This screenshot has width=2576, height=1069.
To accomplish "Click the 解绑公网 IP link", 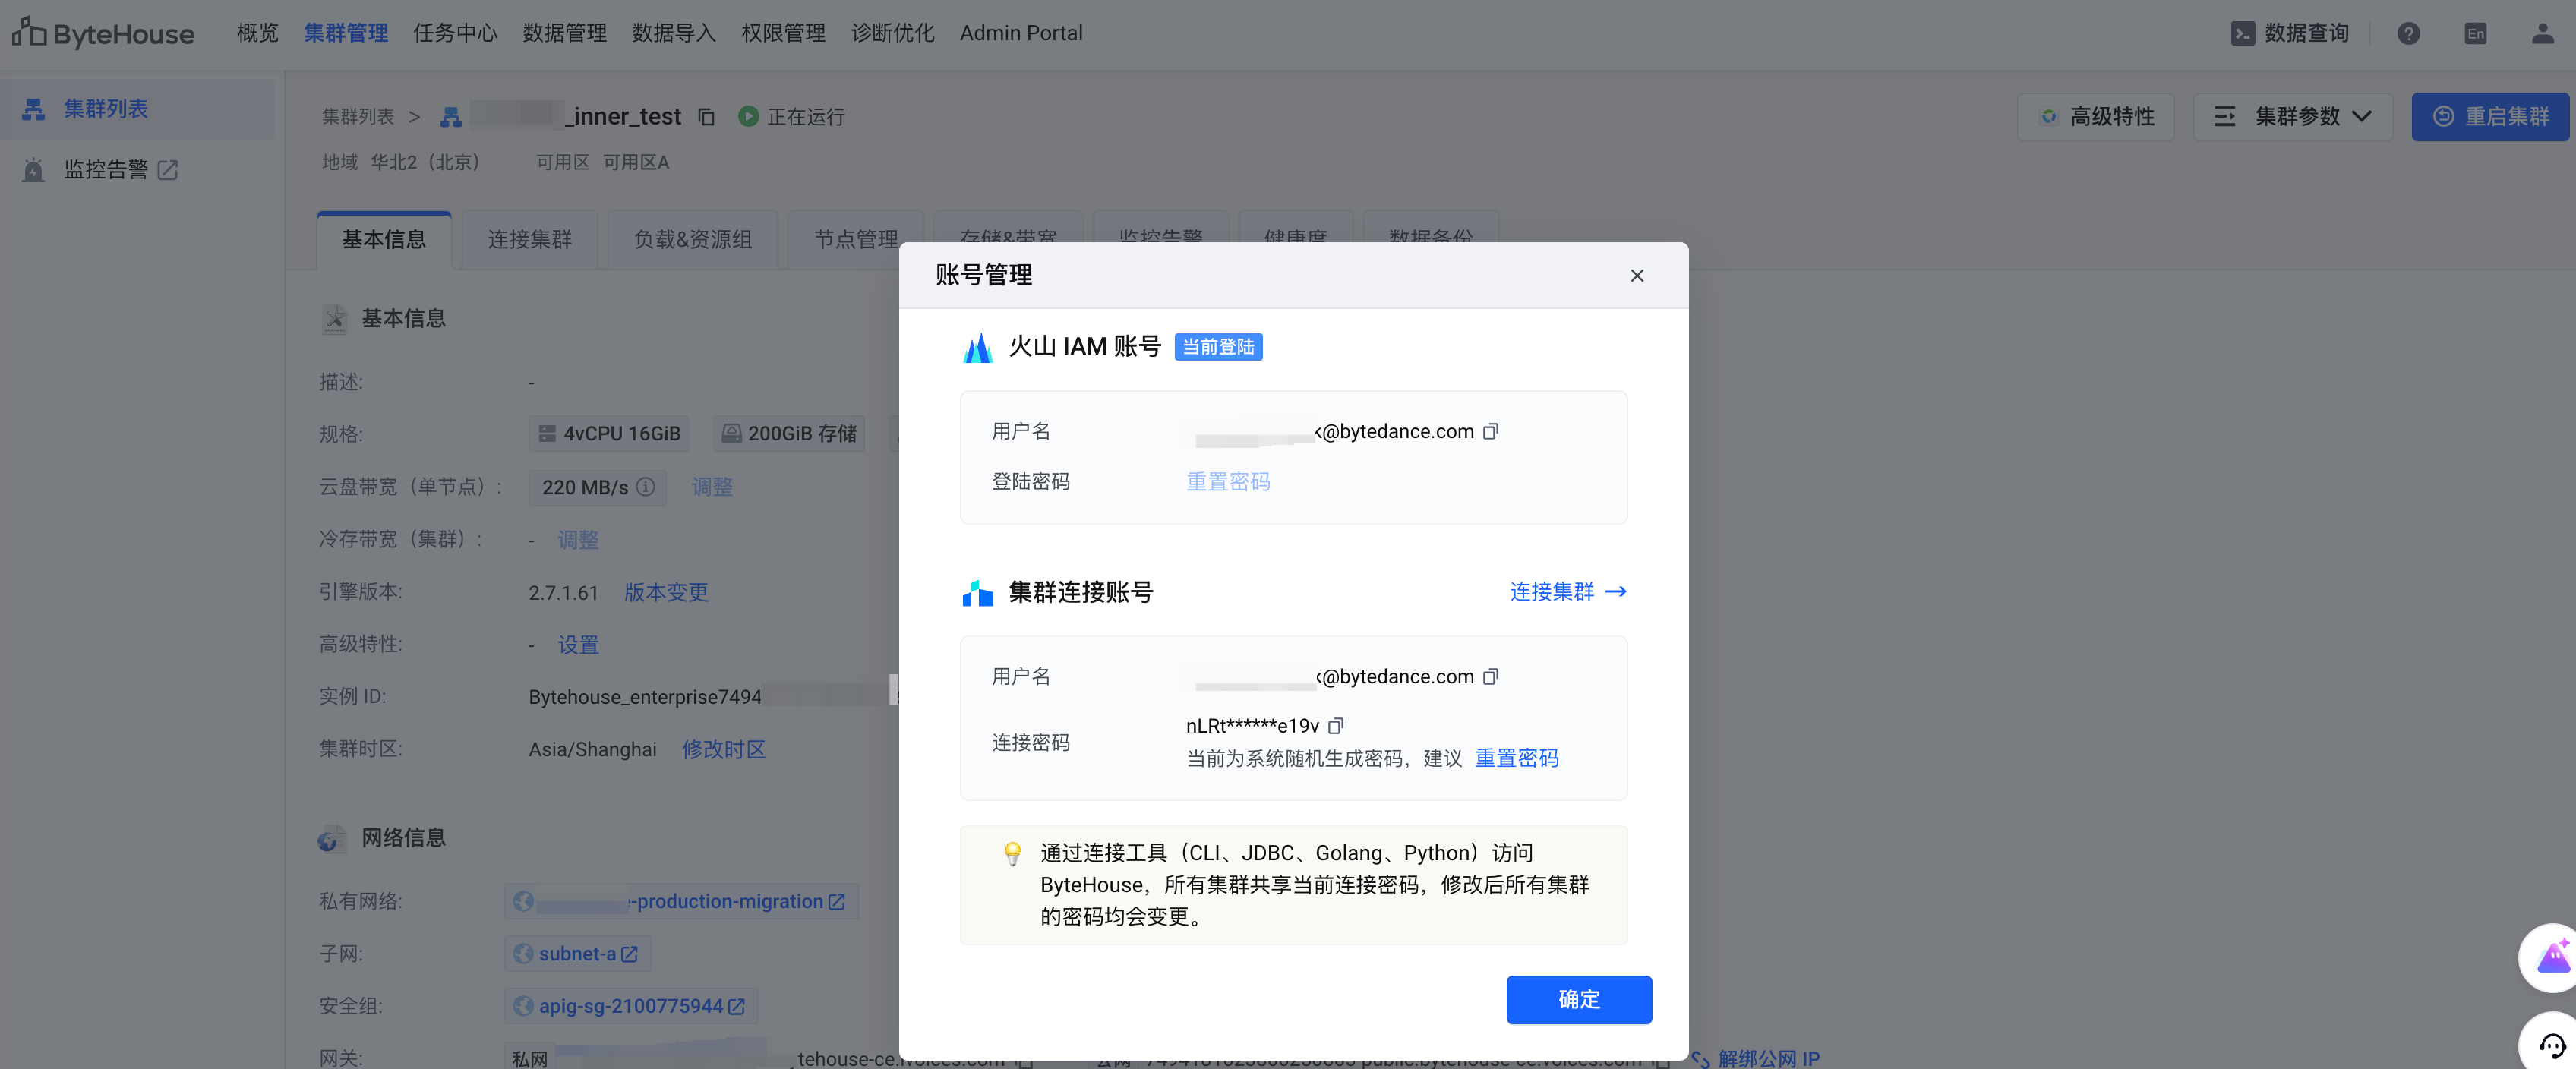I will (1768, 1058).
